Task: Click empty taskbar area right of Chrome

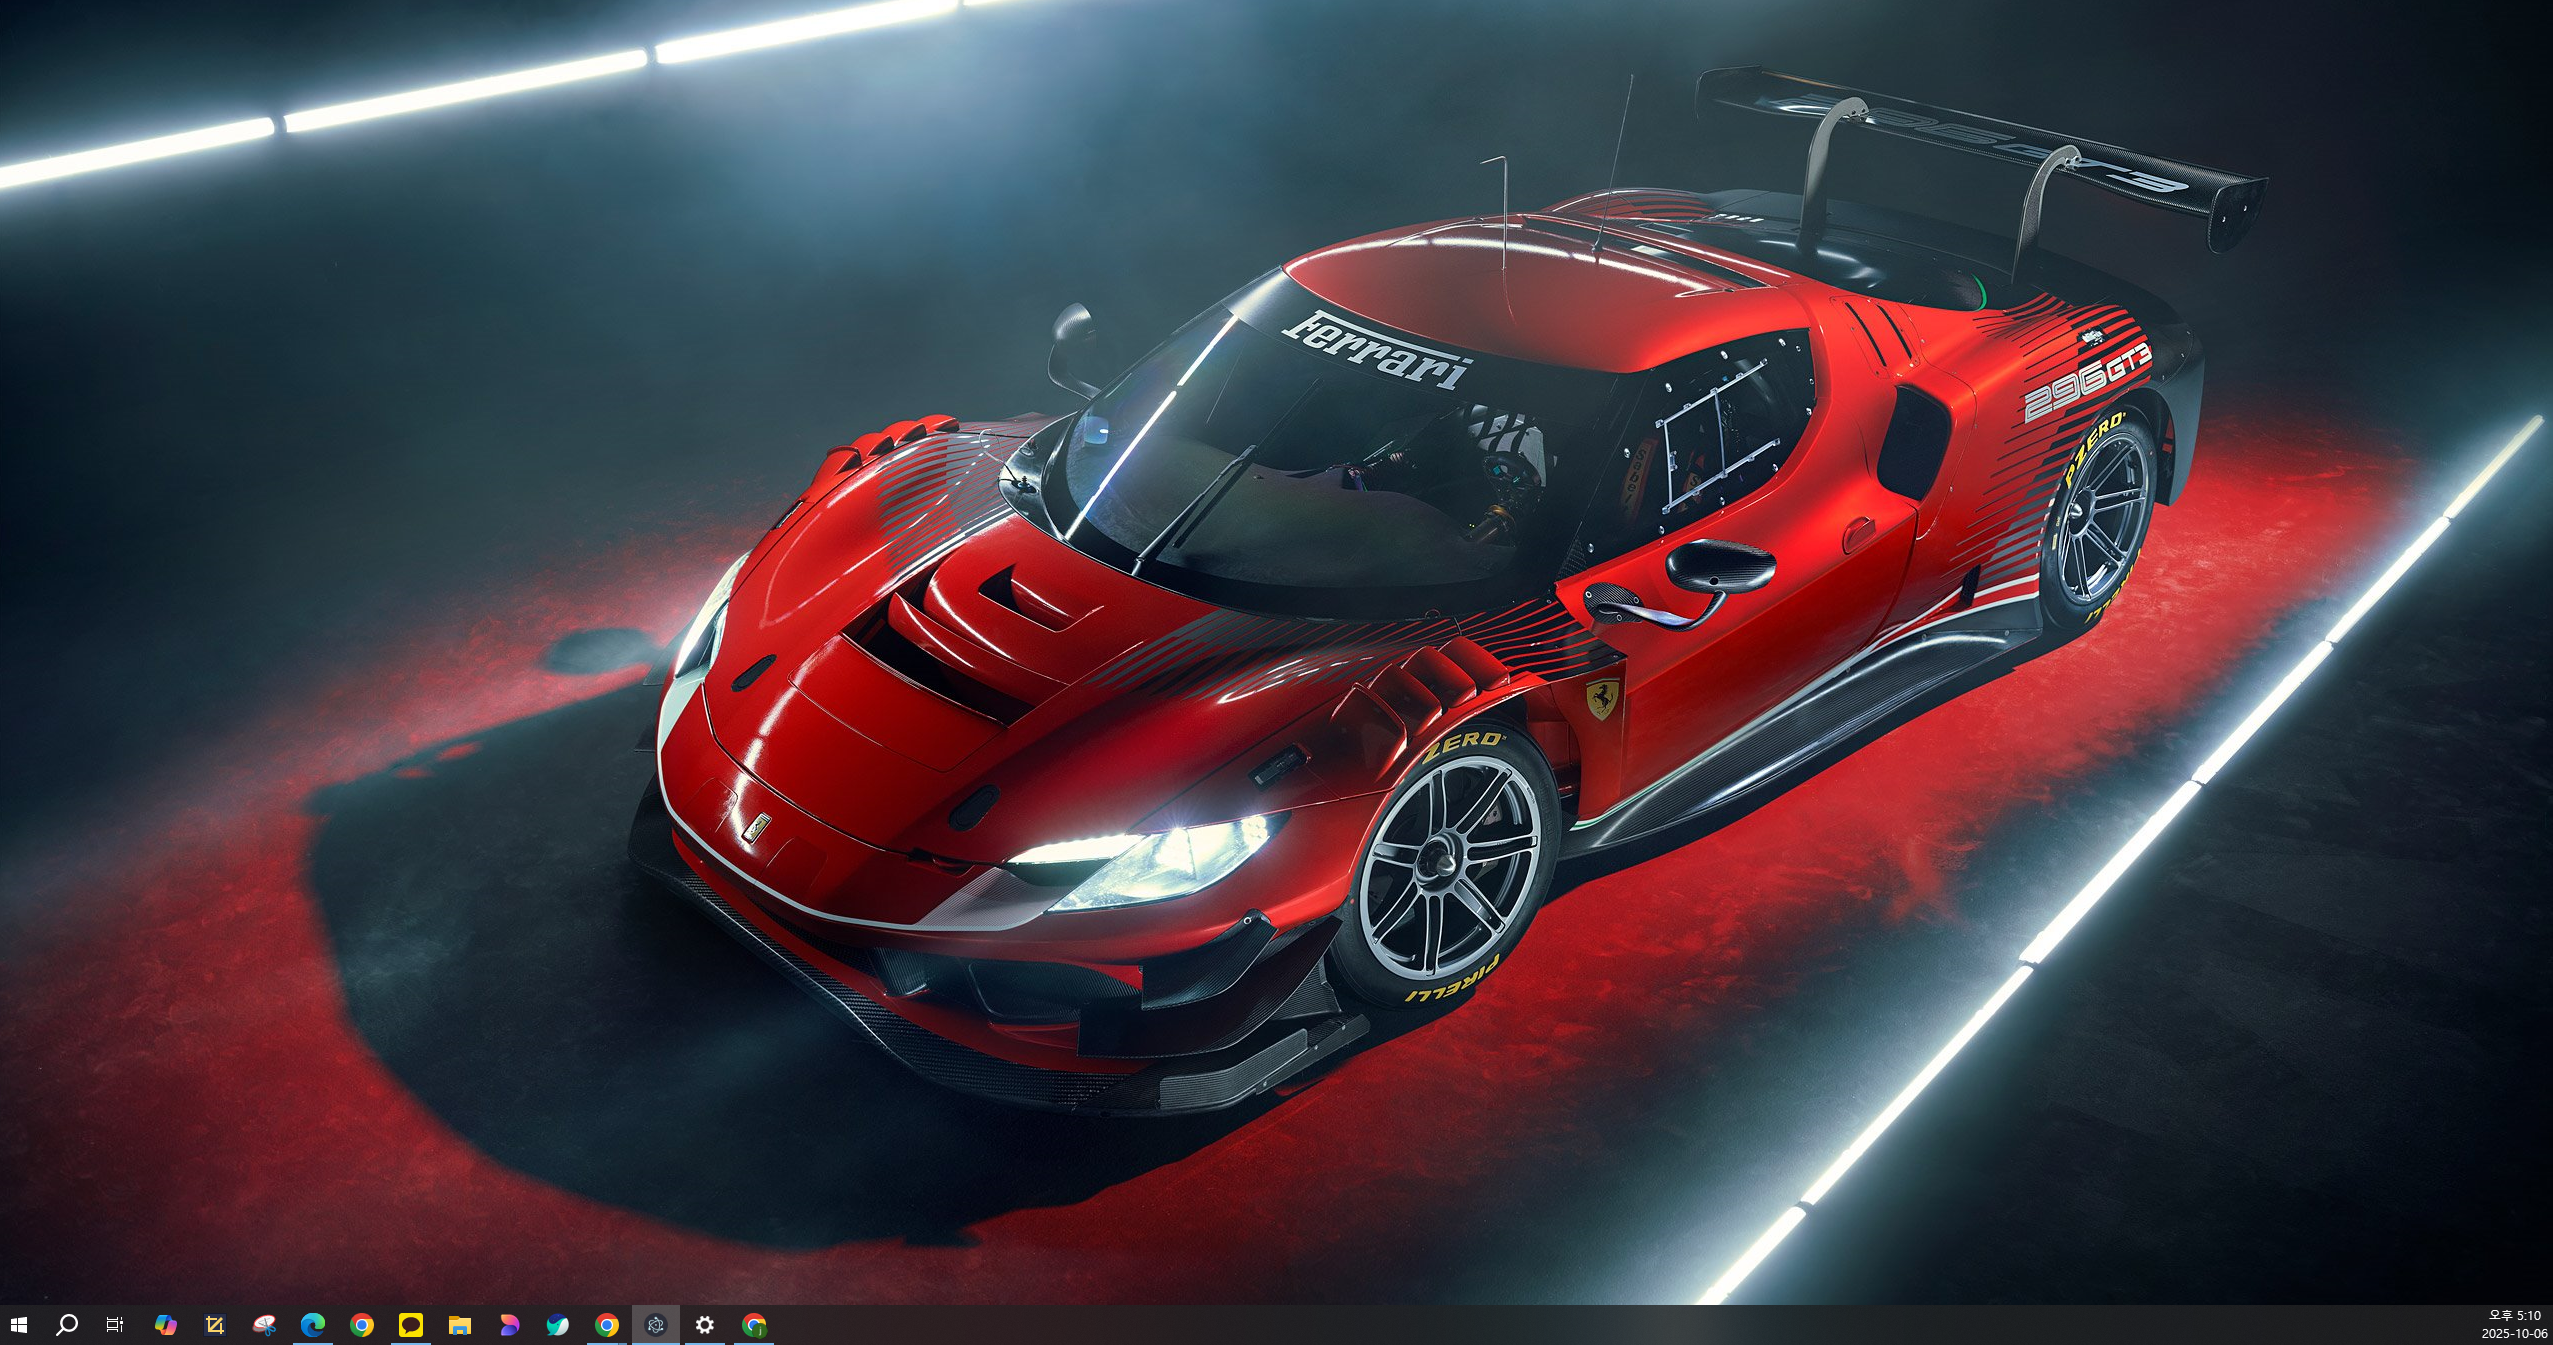Action: [1500, 1325]
